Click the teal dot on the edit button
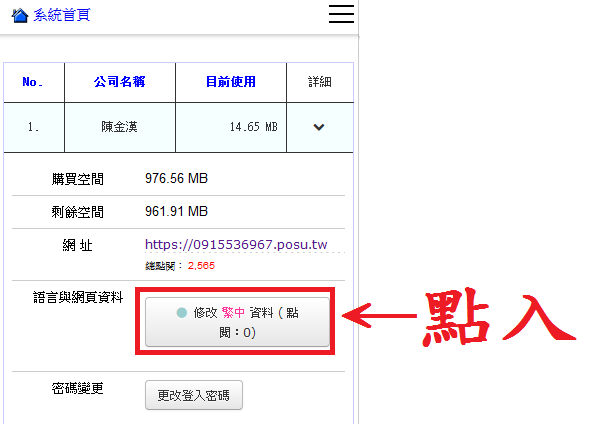Image resolution: width=590 pixels, height=424 pixels. click(182, 313)
